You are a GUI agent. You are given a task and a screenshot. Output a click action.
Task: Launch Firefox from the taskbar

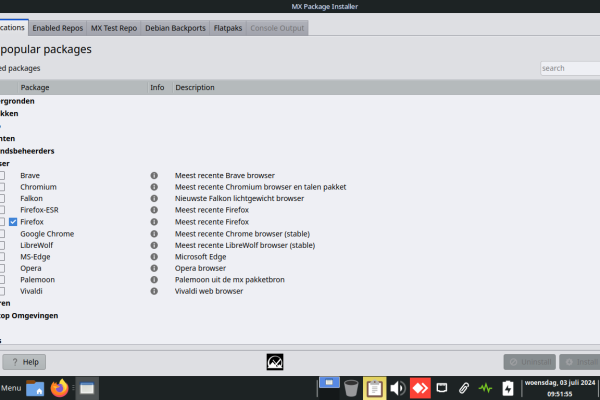tap(59, 387)
